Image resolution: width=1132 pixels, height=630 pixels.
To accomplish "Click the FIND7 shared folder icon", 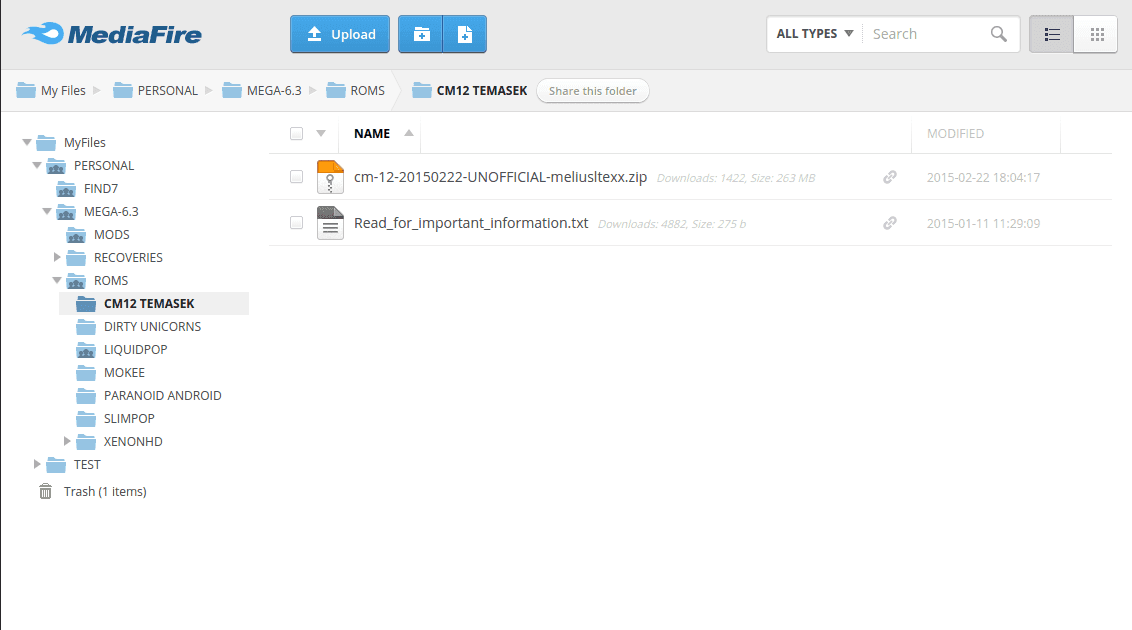I will pyautogui.click(x=66, y=189).
